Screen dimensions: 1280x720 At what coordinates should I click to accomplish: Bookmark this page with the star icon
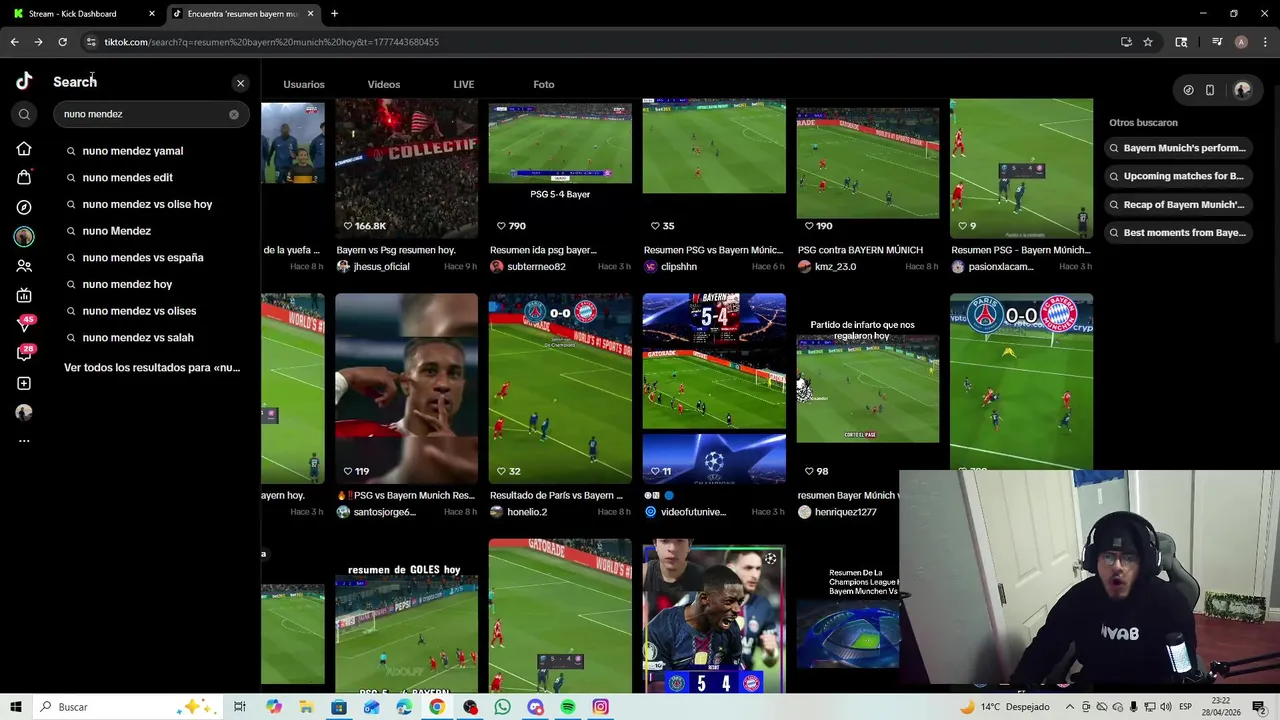1148,42
